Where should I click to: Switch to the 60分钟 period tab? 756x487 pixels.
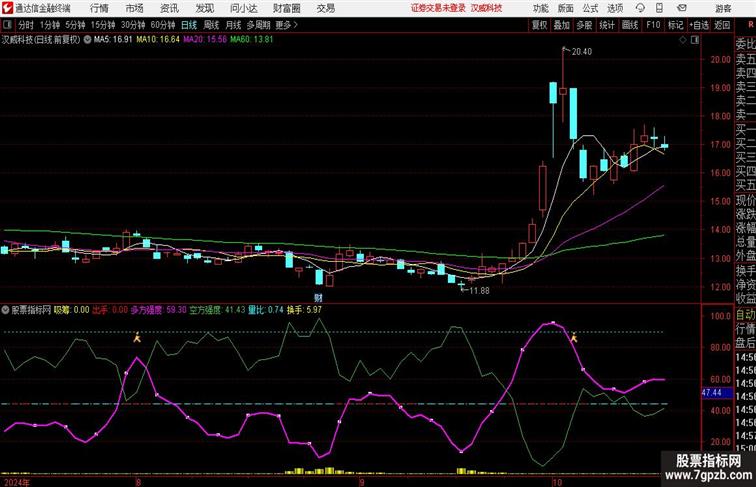point(162,25)
